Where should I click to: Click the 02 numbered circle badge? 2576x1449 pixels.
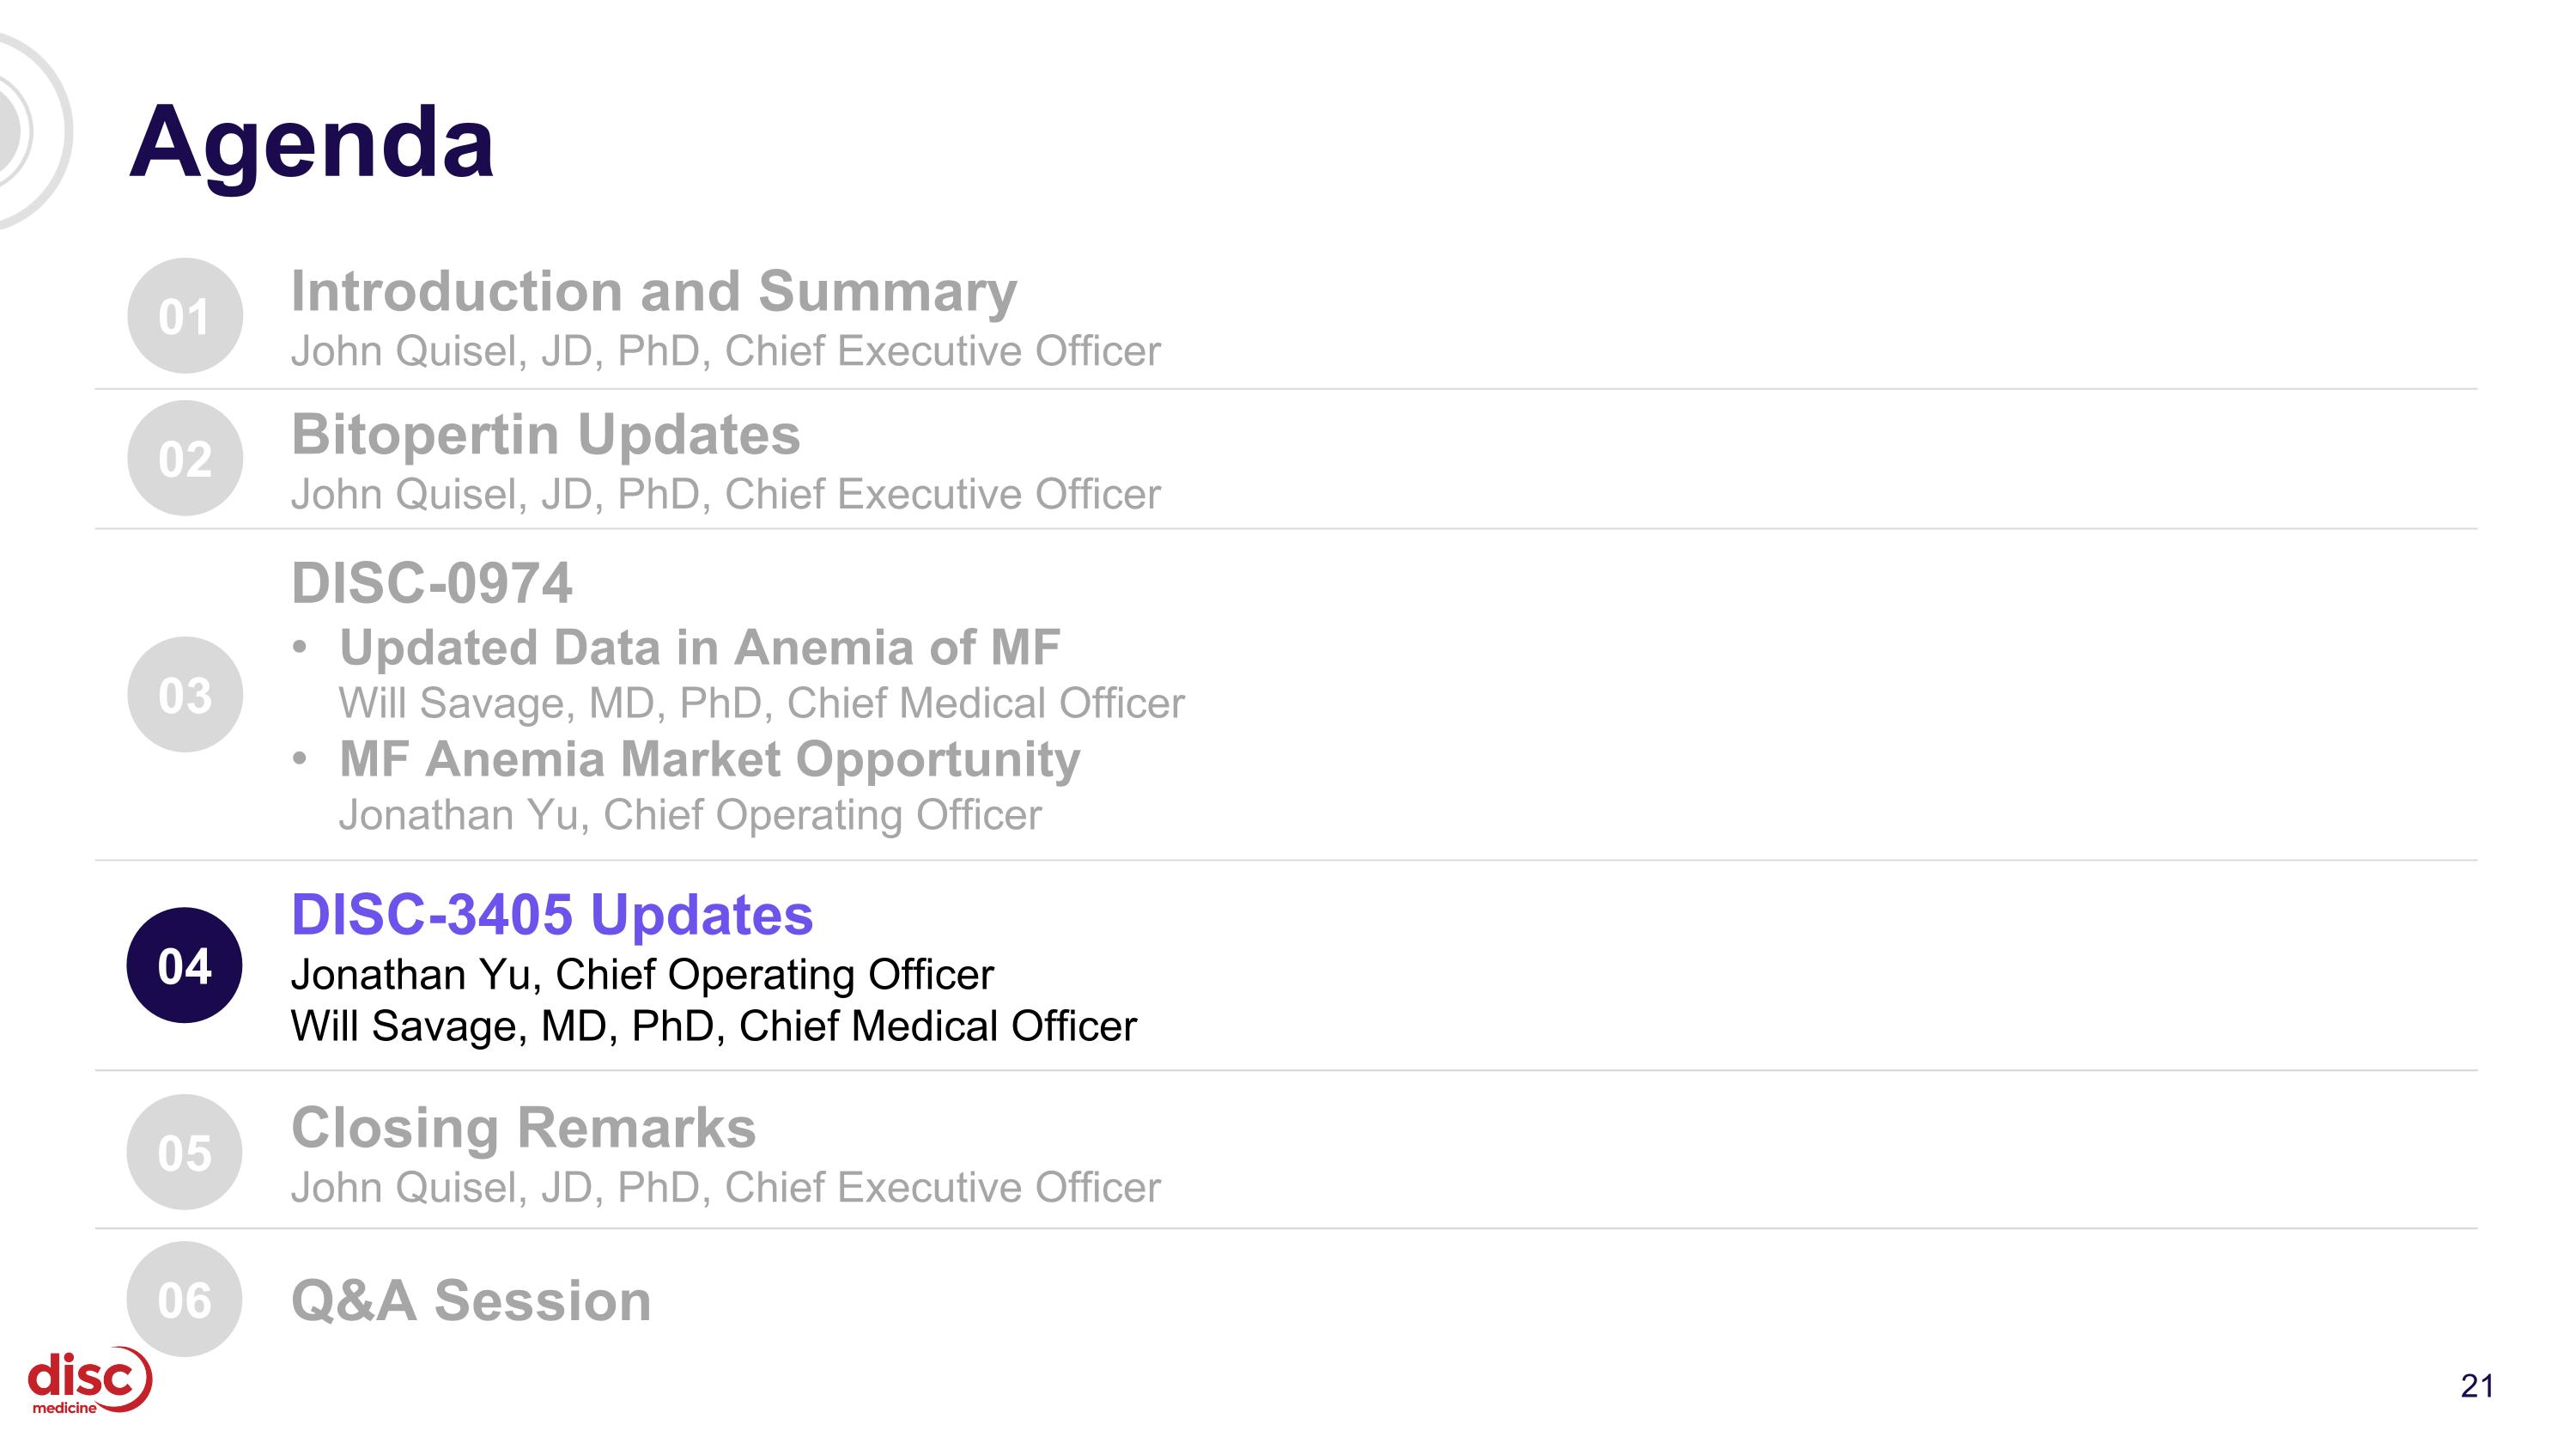click(x=185, y=459)
